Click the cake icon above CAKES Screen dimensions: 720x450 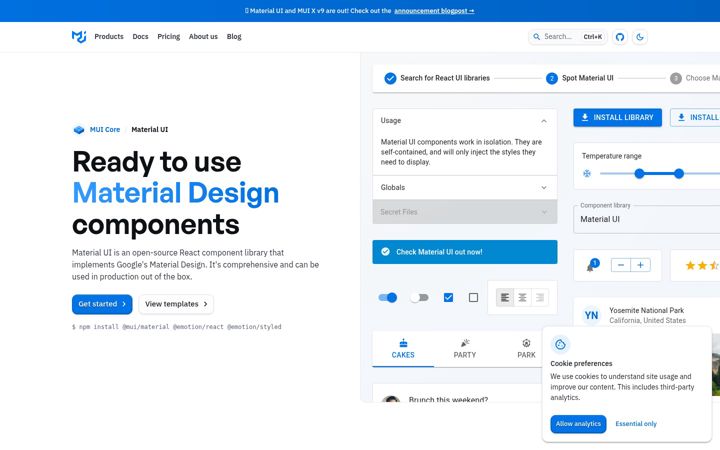point(403,343)
